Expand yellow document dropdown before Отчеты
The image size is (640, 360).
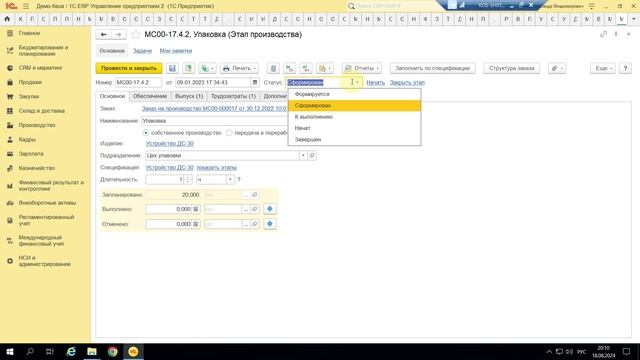point(325,68)
